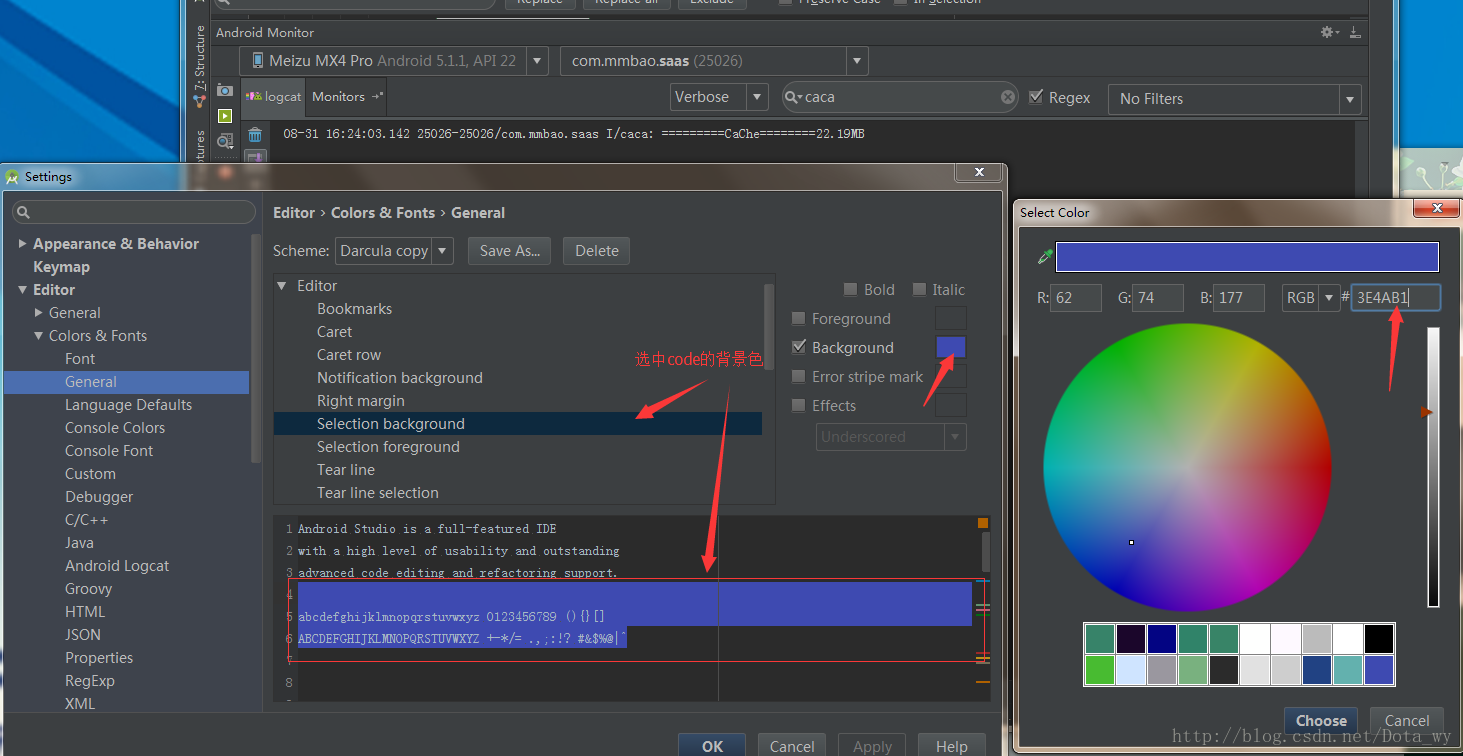
Task: Cancel the Select Color dialog
Action: point(1407,721)
